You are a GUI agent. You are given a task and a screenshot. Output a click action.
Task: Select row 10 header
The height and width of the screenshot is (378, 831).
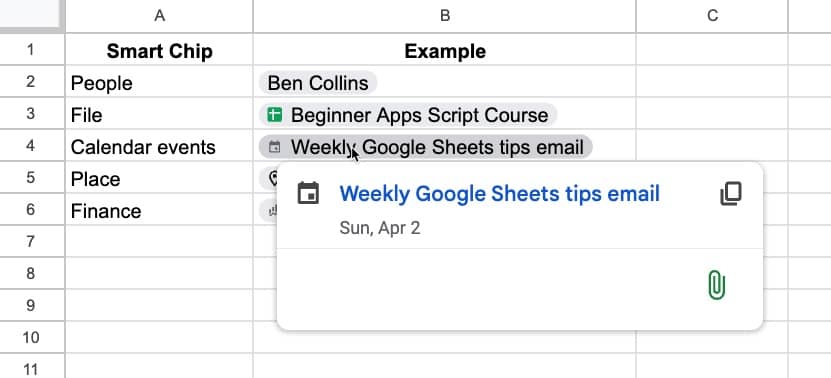click(32, 337)
